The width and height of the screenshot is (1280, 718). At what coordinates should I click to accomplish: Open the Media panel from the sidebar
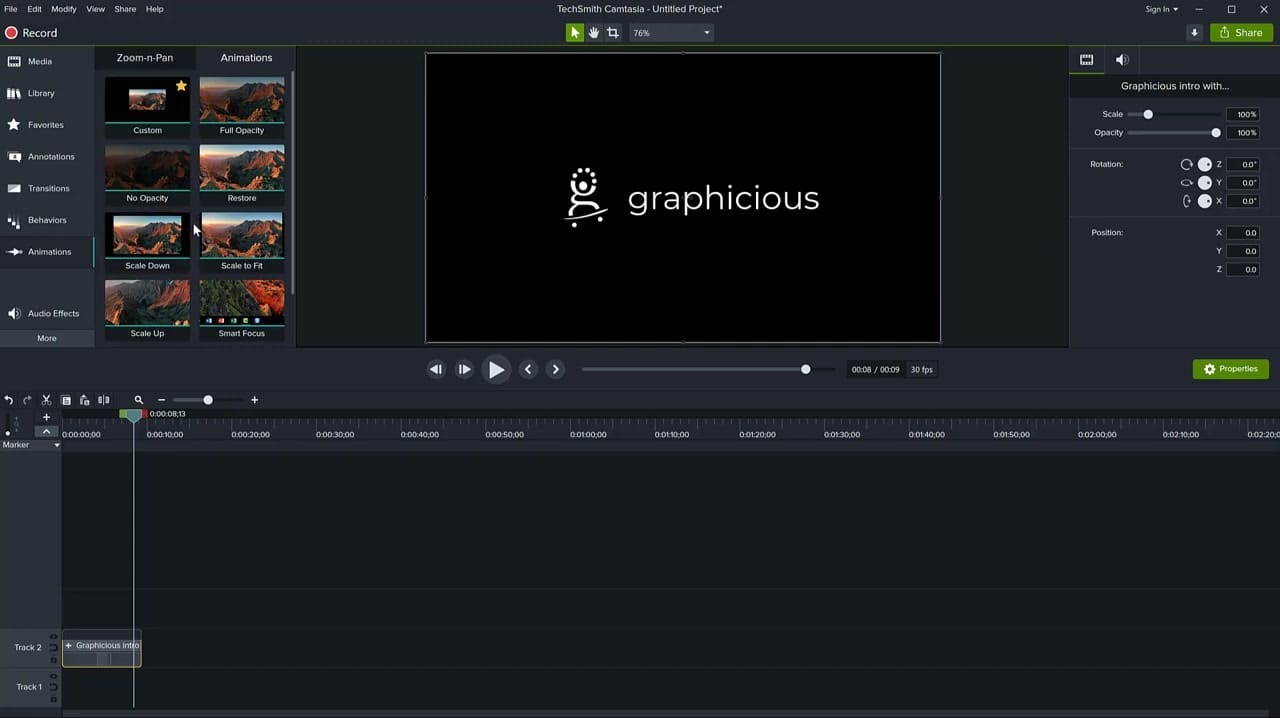[x=39, y=61]
